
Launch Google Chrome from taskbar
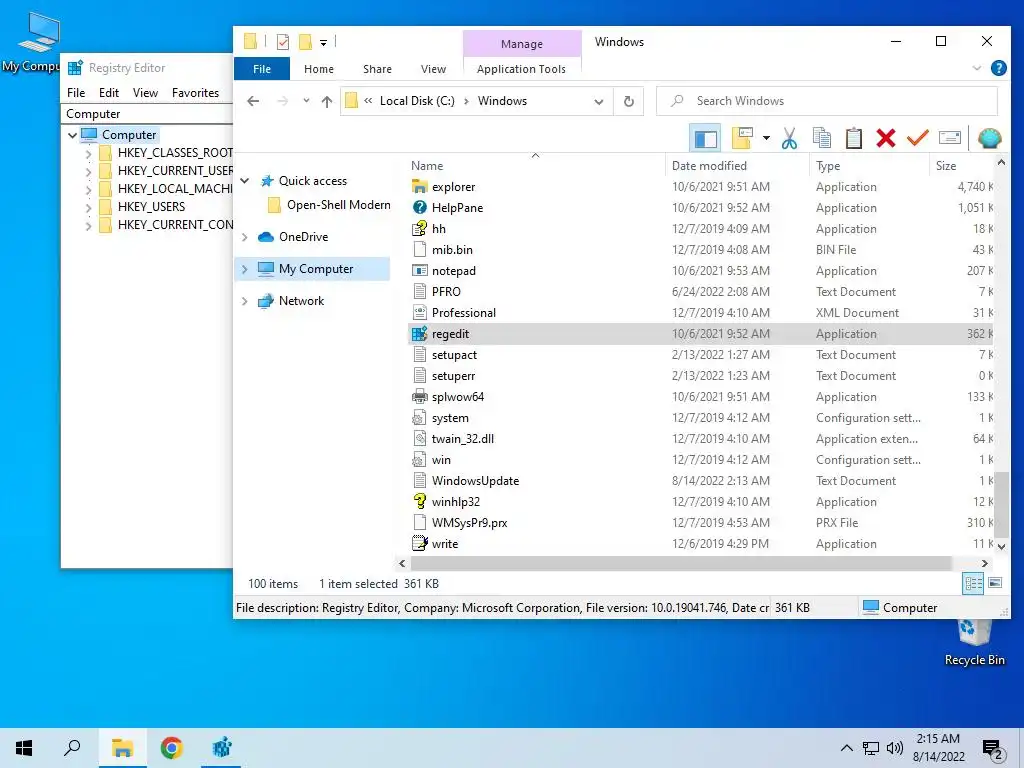coord(171,748)
